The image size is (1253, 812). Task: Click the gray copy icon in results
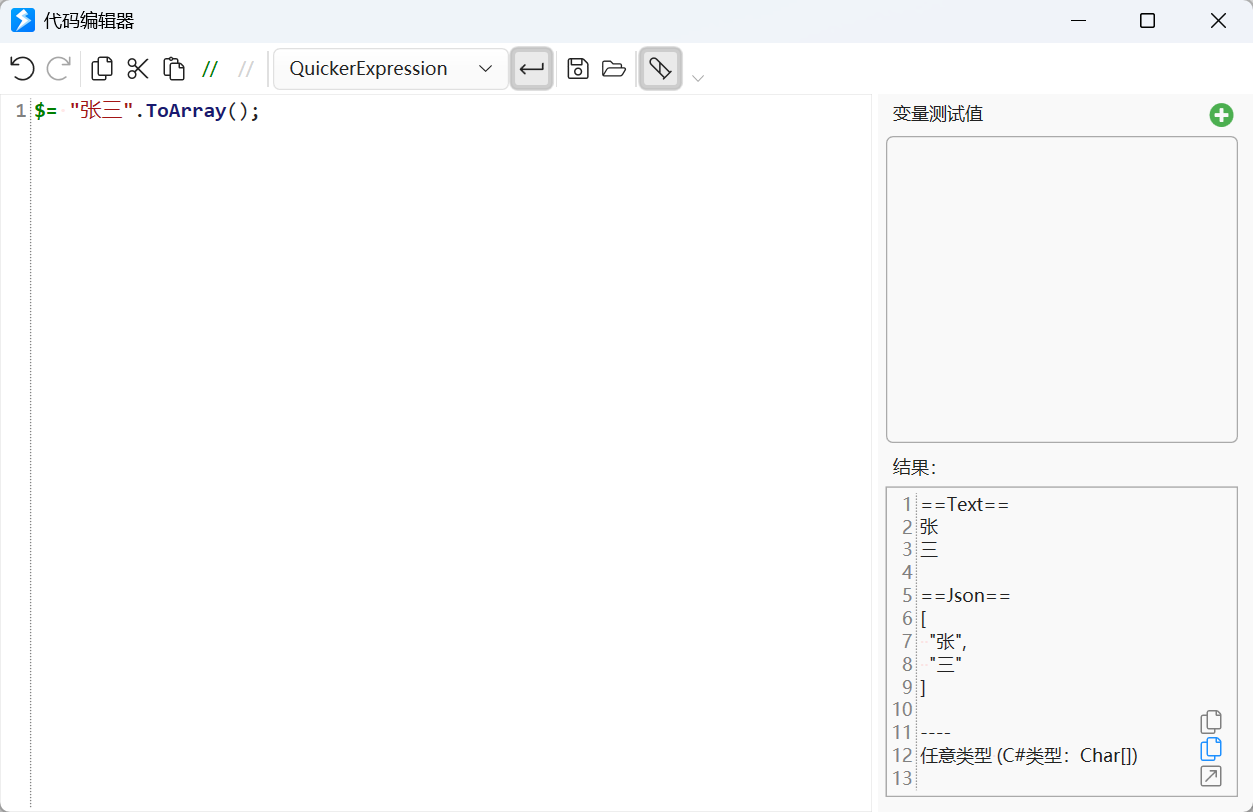[x=1211, y=721]
